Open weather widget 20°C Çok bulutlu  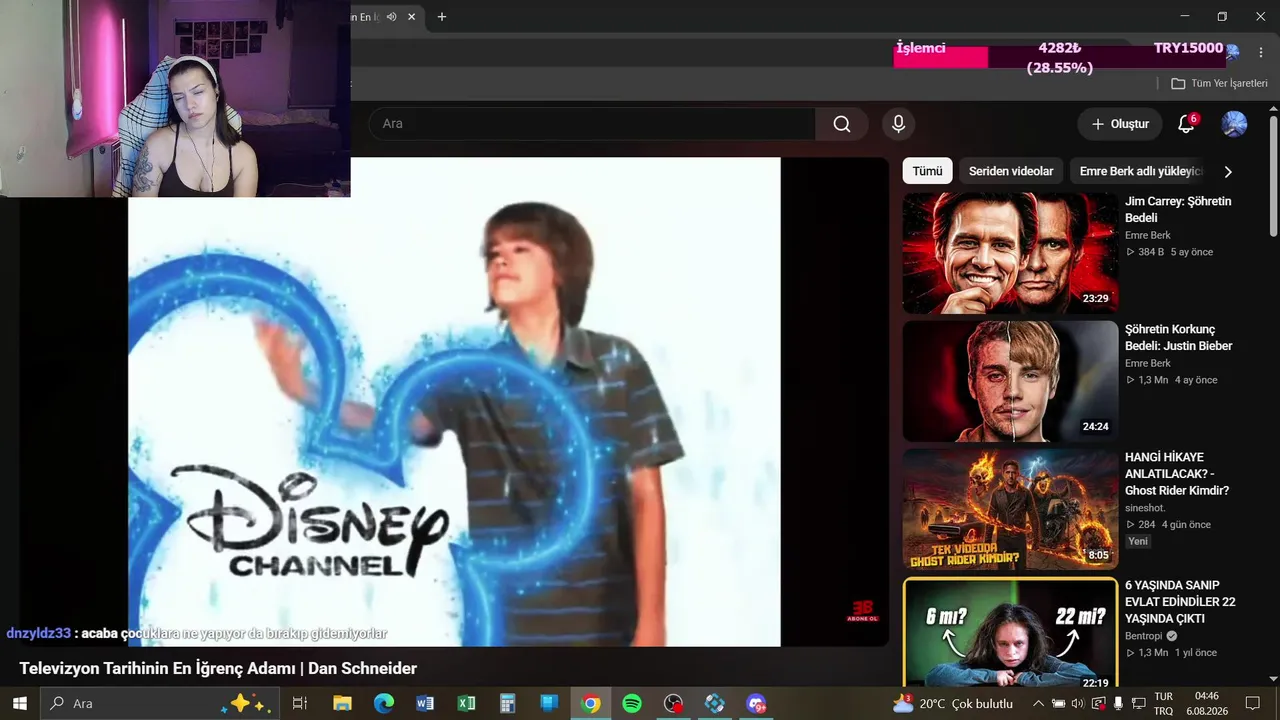[953, 703]
